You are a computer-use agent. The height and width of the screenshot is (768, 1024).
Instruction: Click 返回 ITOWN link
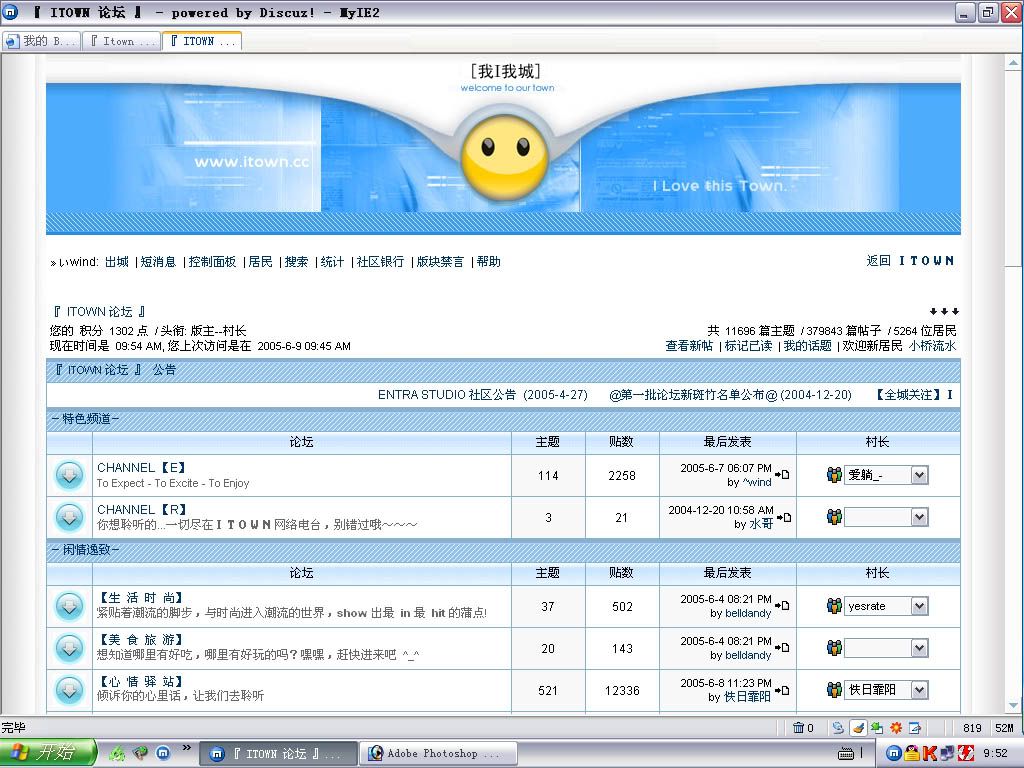tap(910, 261)
